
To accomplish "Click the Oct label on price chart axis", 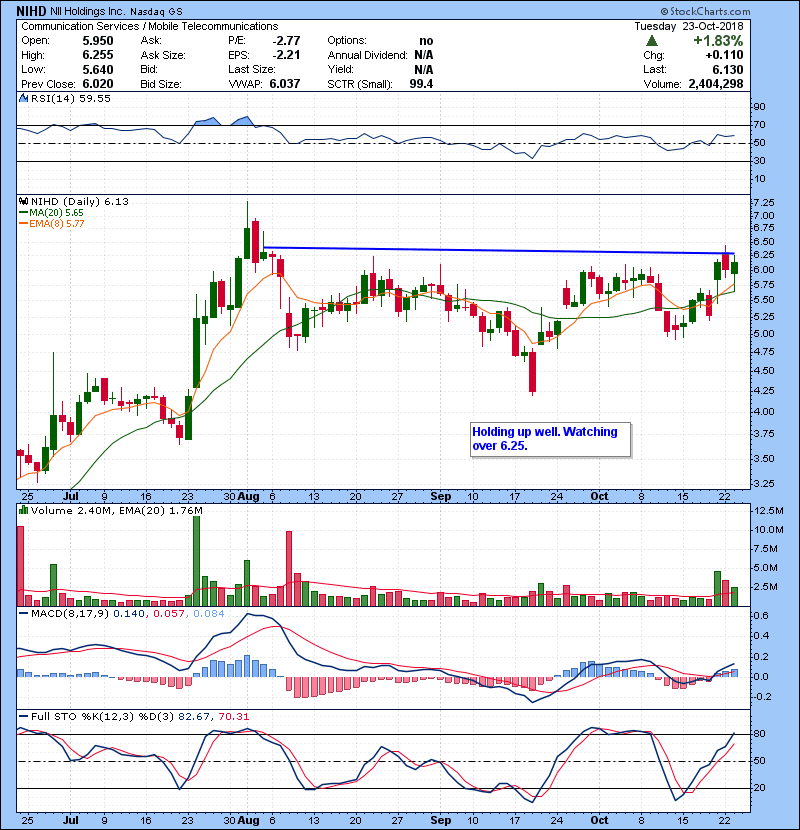I will click(x=599, y=497).
